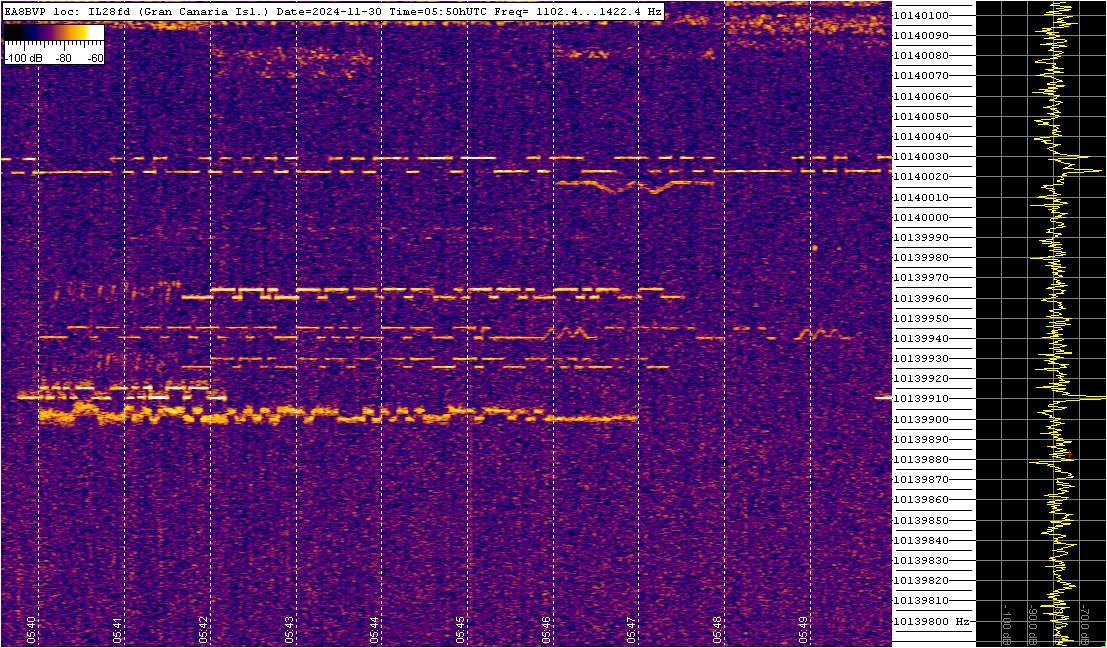Select the 10140090 frequency label
The width and height of the screenshot is (1107, 648).
(921, 35)
